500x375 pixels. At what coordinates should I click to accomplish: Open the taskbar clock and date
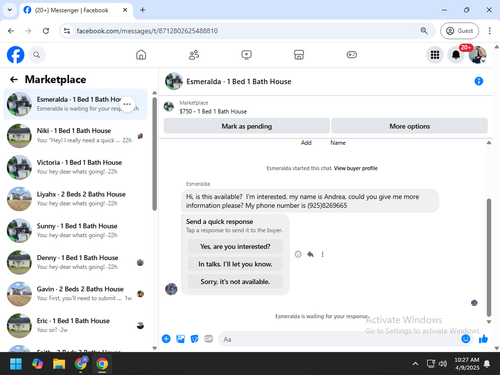pos(467,364)
